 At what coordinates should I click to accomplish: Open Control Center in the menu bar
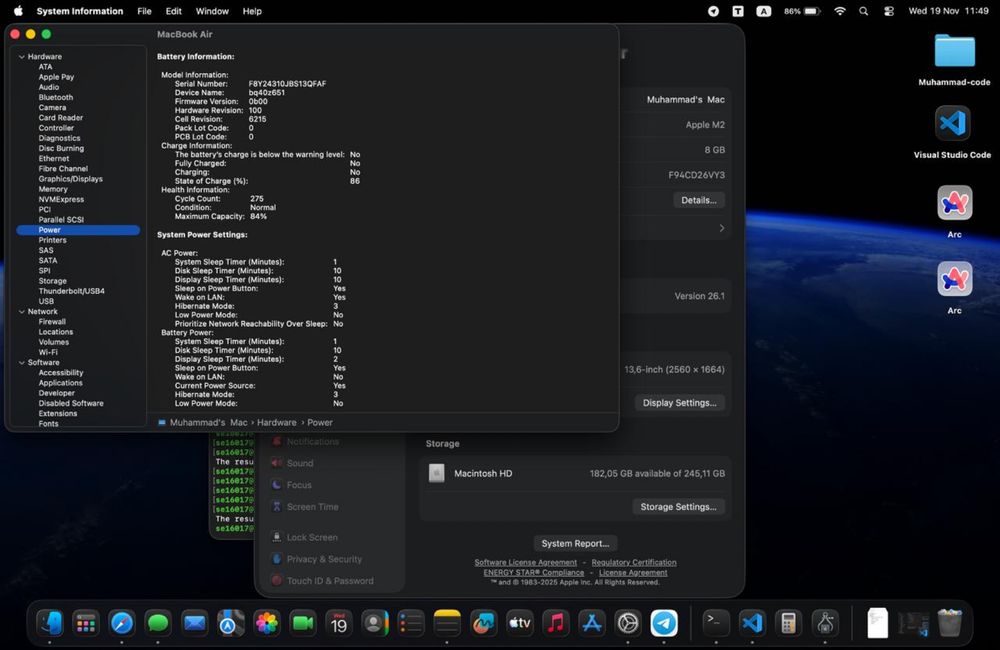click(888, 11)
